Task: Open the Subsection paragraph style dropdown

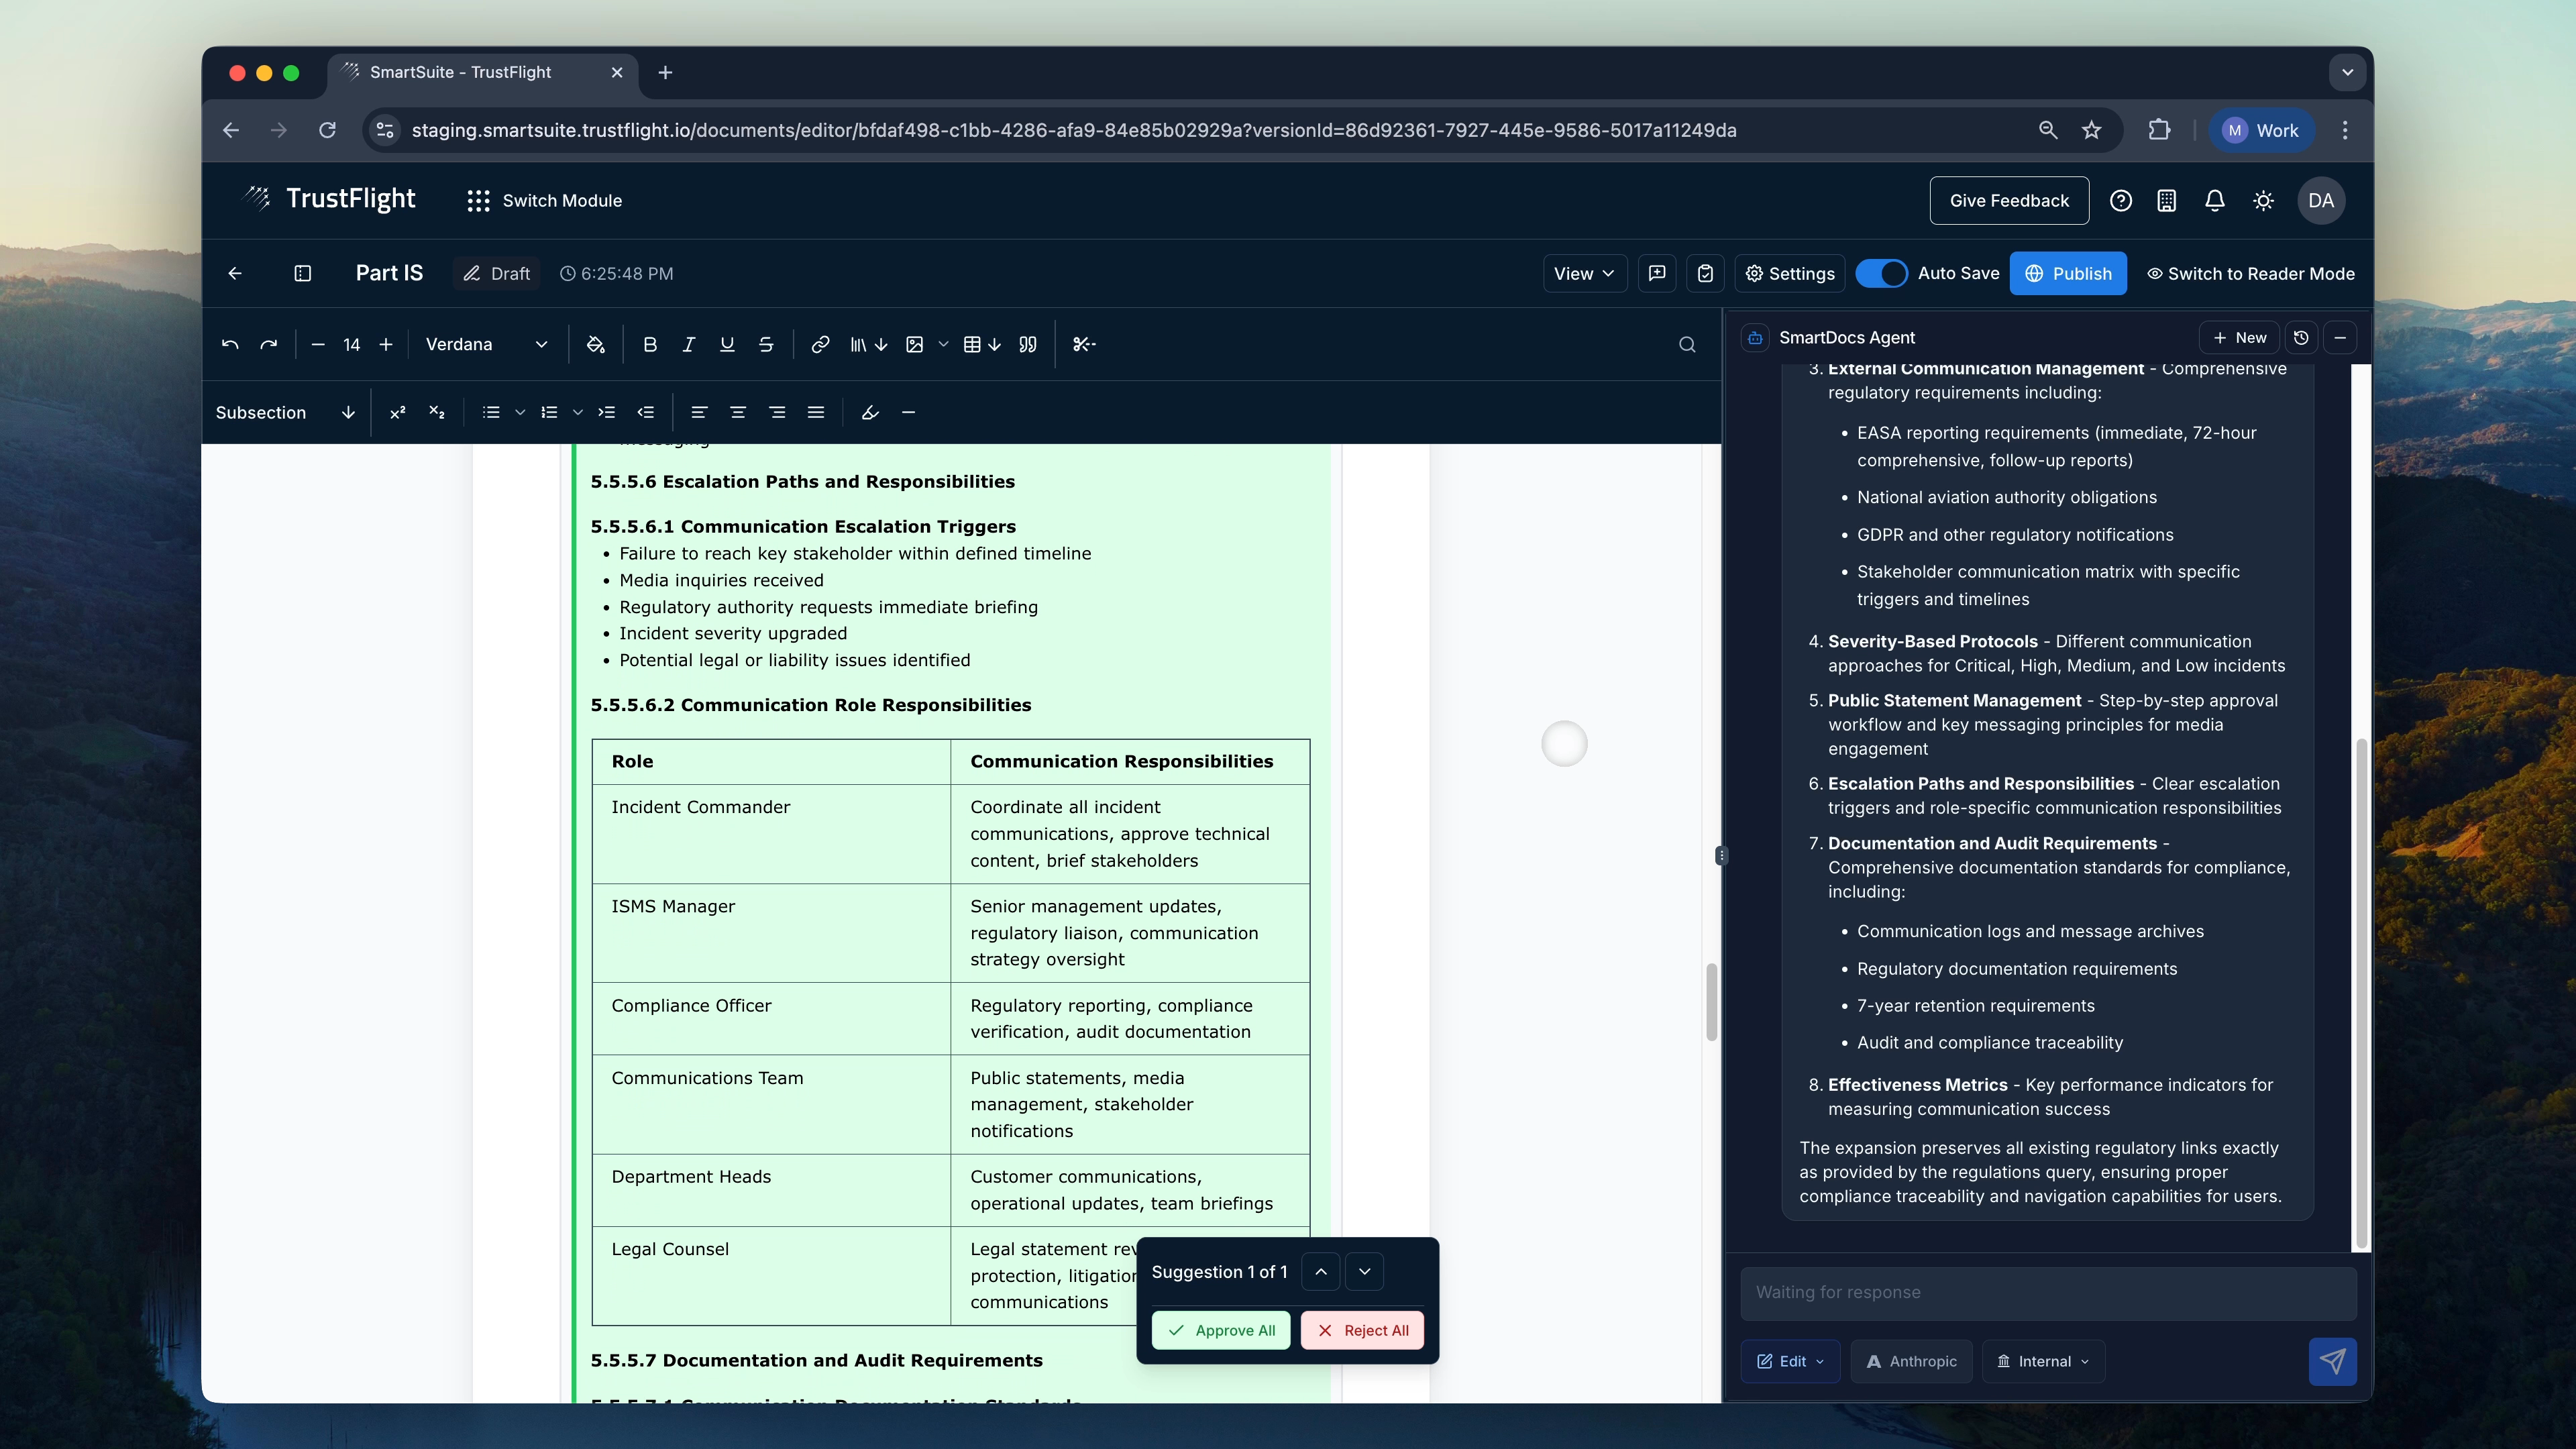Action: (x=285, y=412)
